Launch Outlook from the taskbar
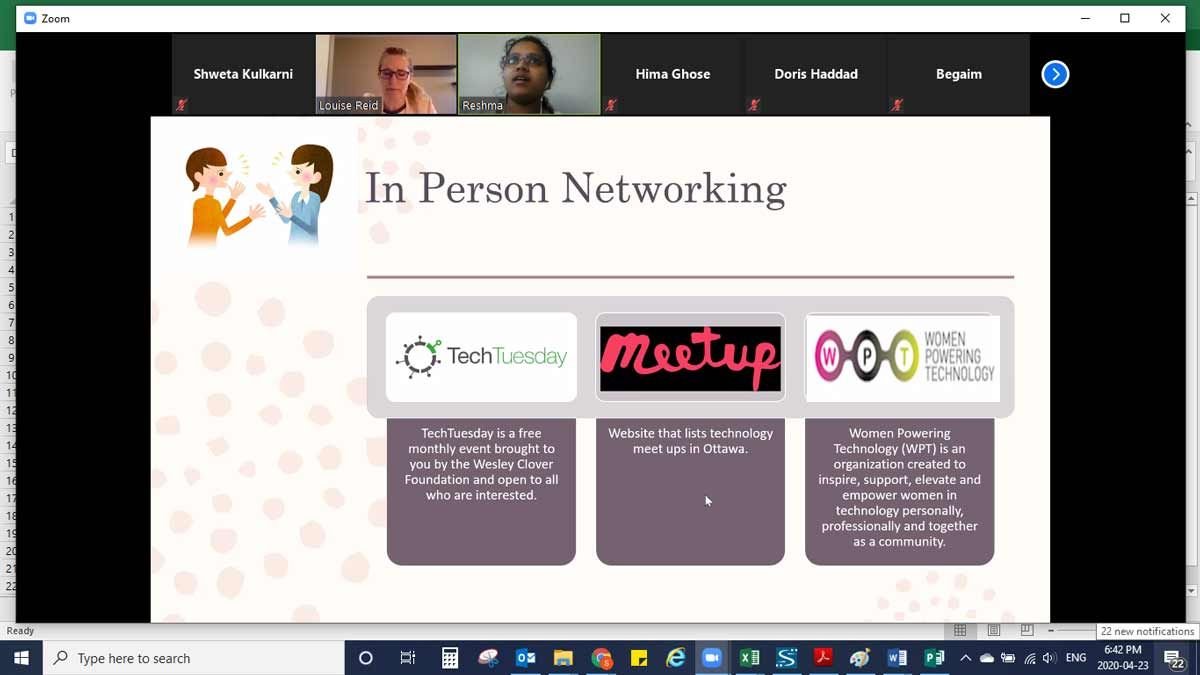The image size is (1200, 675). tap(525, 658)
